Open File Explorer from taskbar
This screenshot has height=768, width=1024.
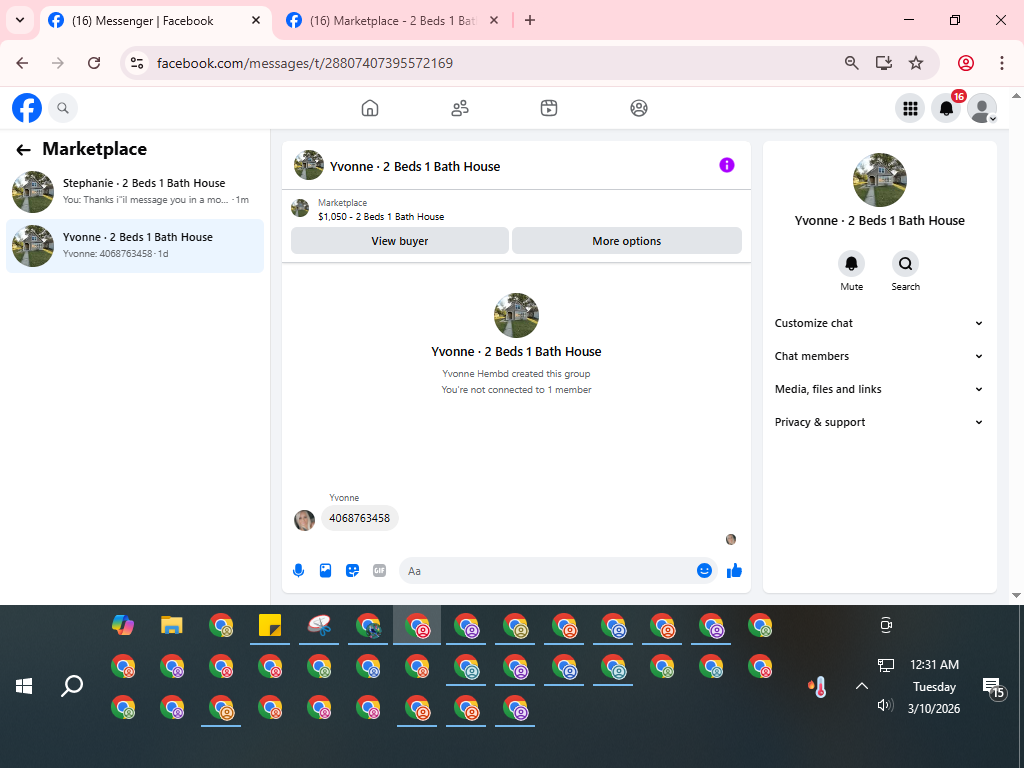tap(172, 625)
